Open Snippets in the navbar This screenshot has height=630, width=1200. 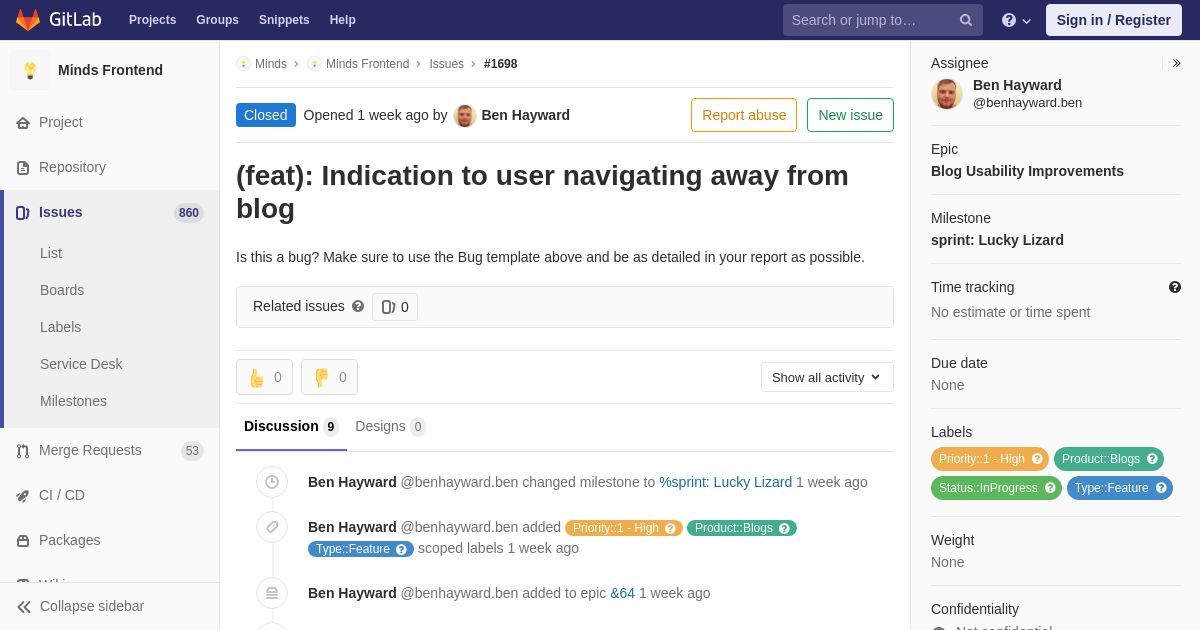[x=284, y=20]
